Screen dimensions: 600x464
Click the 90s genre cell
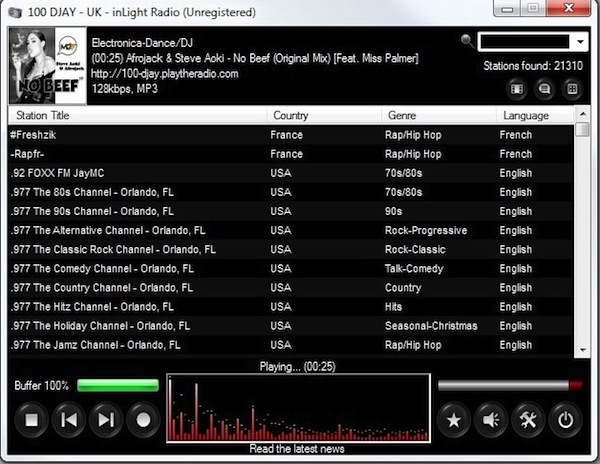point(393,211)
